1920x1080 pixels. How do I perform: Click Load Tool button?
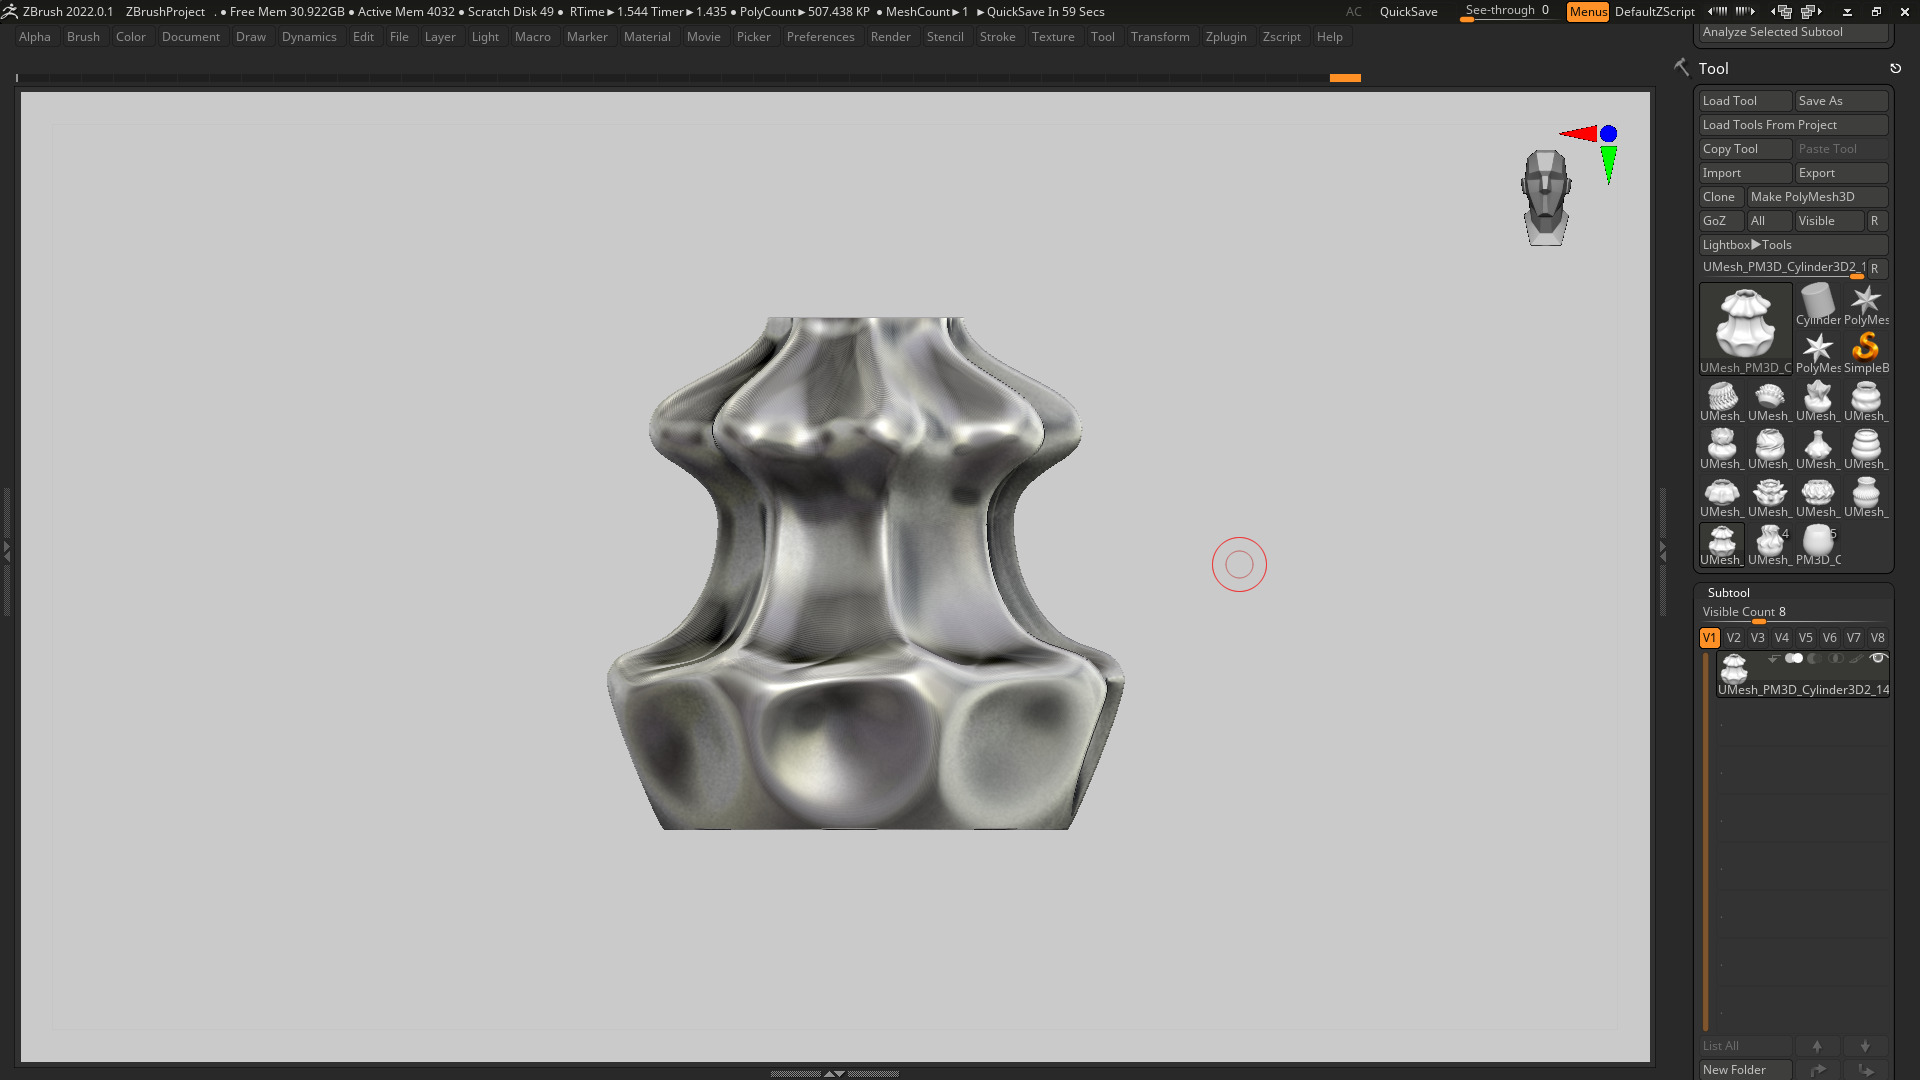[x=1745, y=101]
